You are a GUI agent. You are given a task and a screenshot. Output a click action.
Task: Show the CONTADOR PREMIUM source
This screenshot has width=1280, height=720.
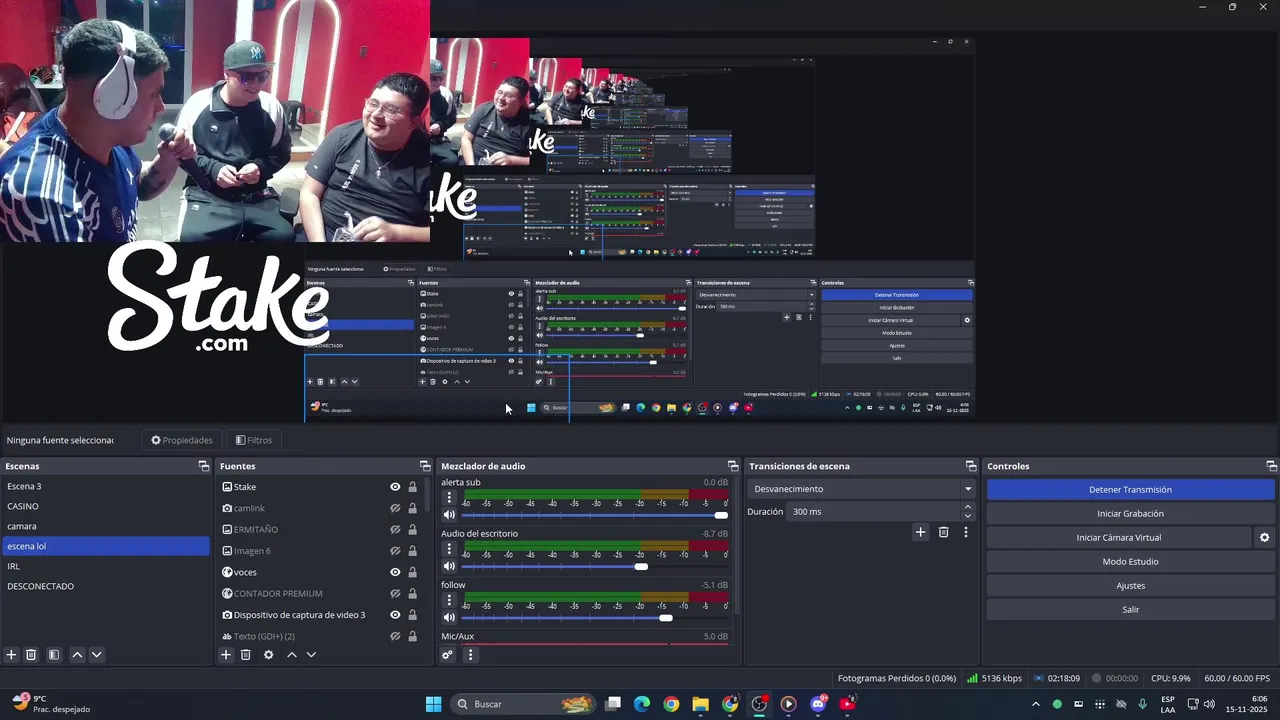coord(395,594)
